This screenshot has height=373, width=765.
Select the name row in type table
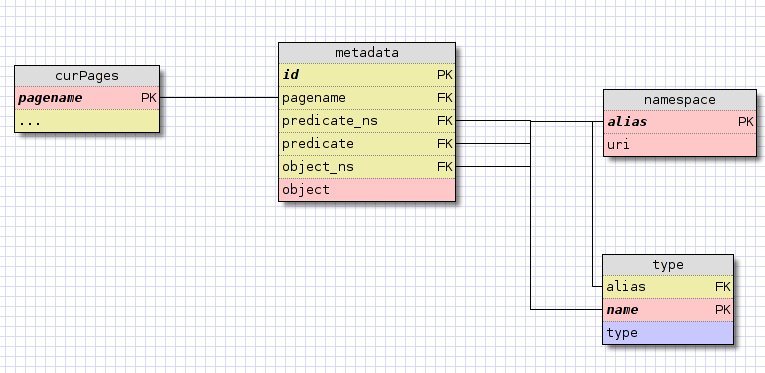coord(668,310)
